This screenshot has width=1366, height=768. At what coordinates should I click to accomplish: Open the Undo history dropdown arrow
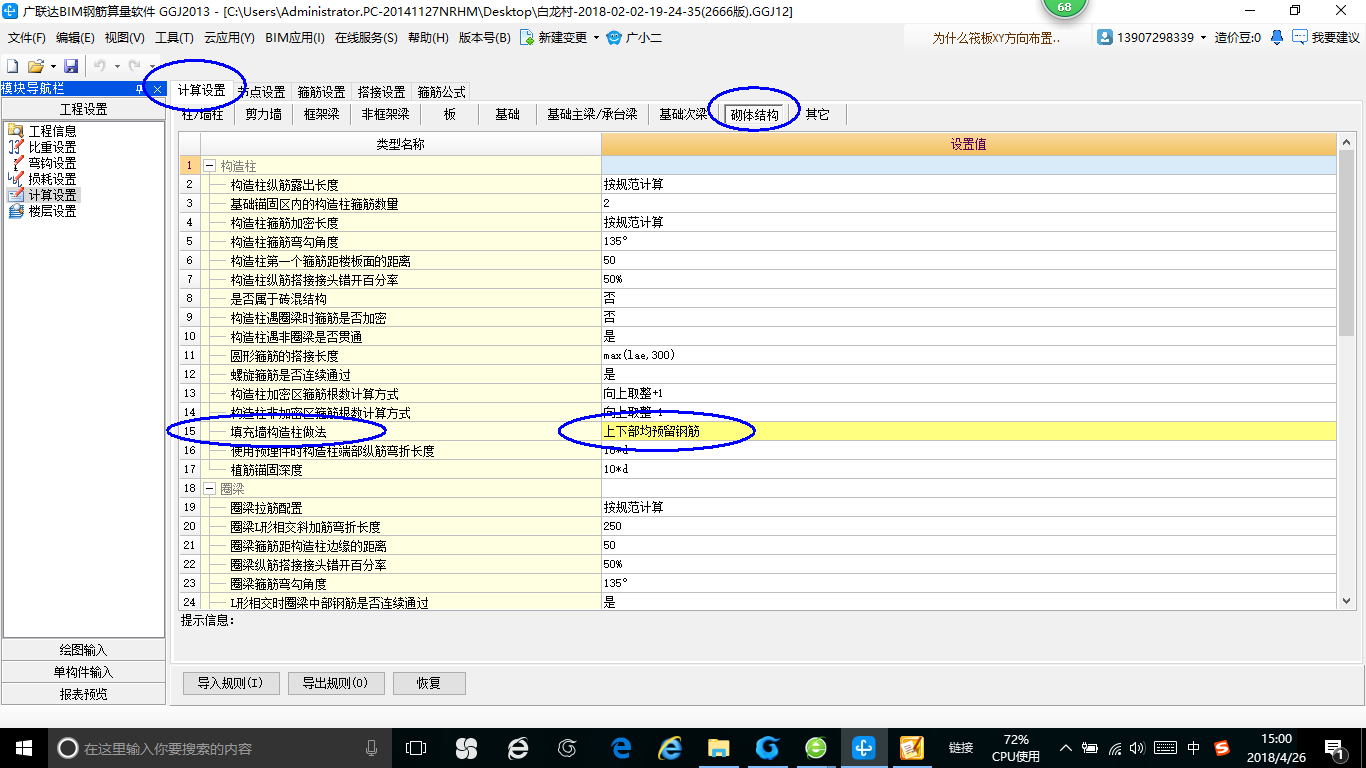coord(116,66)
